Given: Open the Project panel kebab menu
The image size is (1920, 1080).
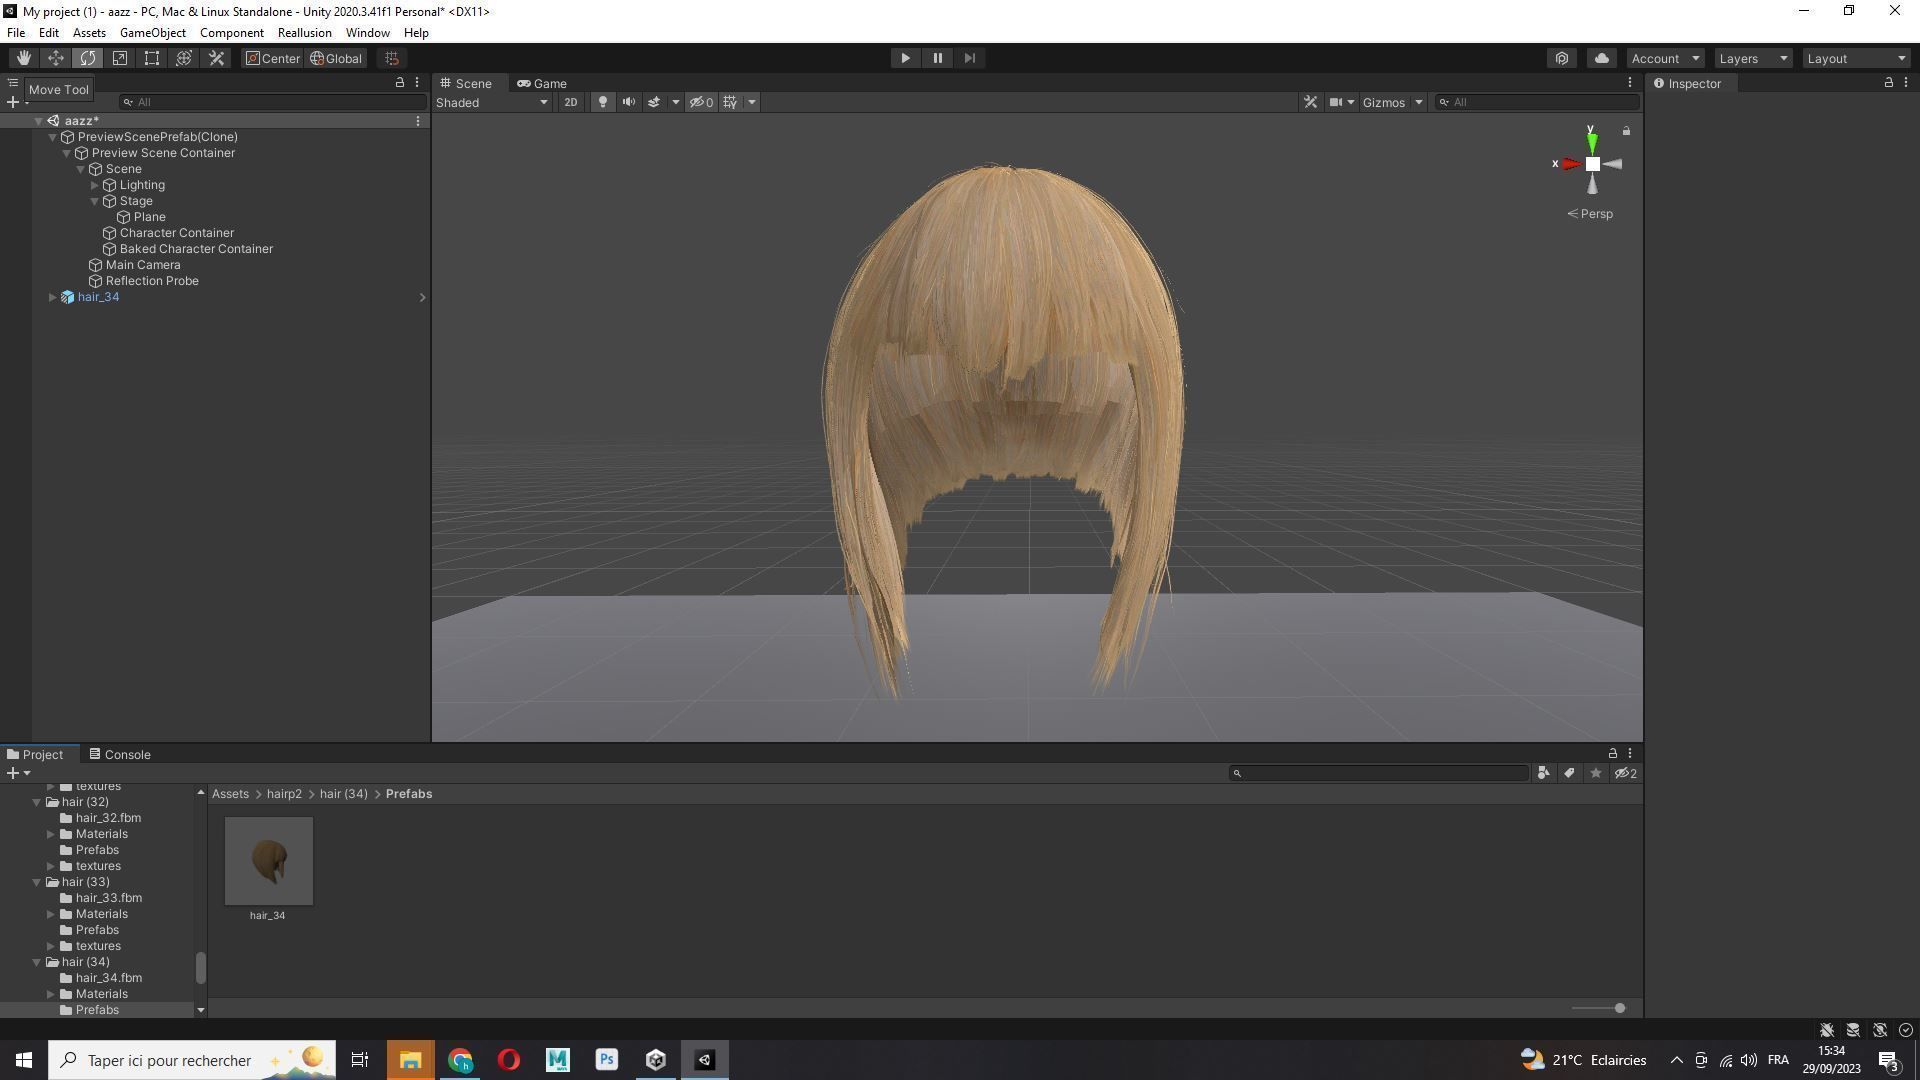Looking at the screenshot, I should 1630,754.
